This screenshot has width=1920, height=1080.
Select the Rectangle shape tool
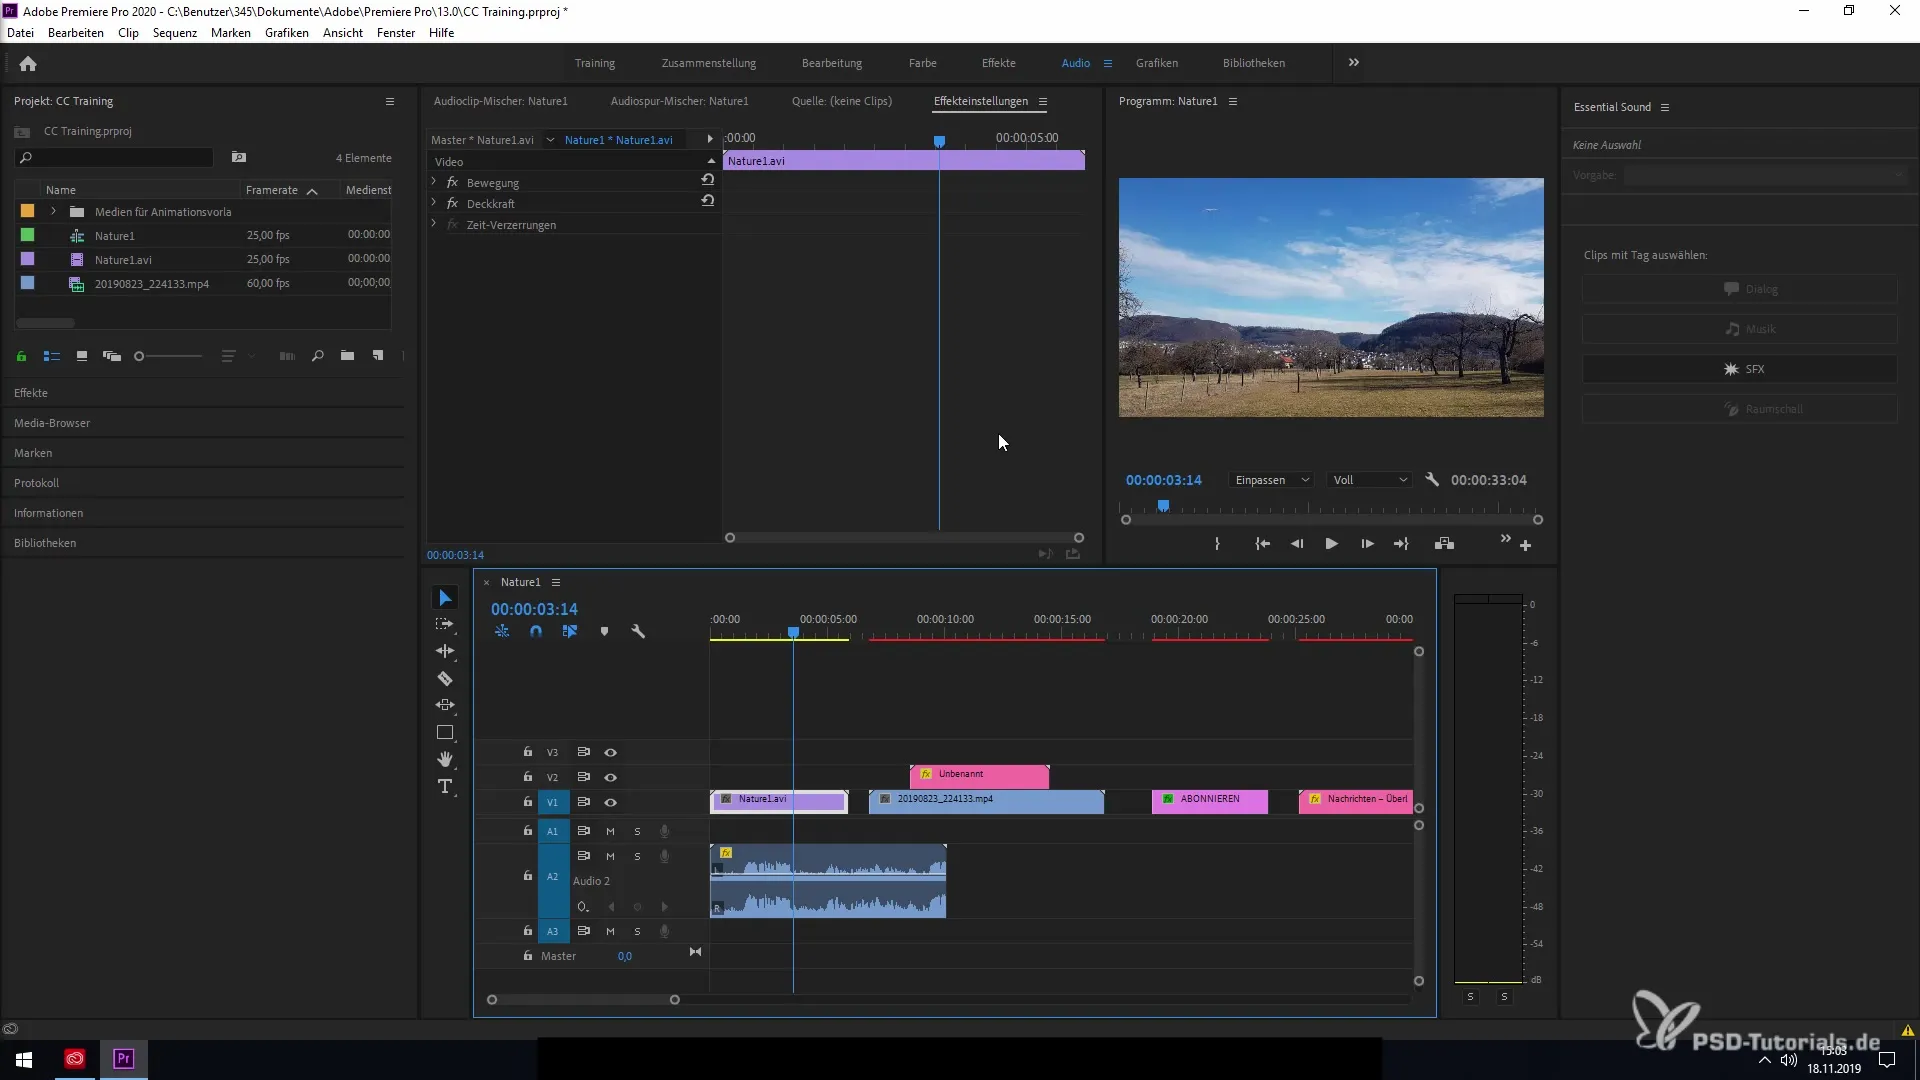coord(445,733)
